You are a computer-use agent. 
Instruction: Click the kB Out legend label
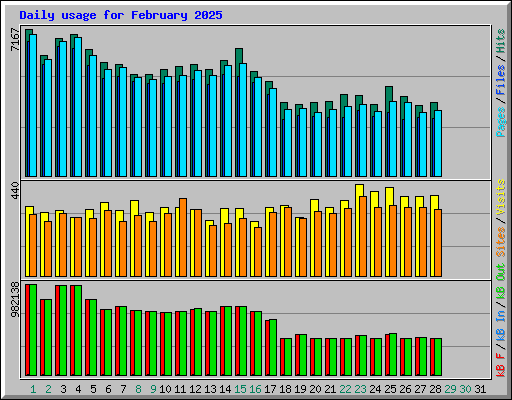tap(501, 282)
